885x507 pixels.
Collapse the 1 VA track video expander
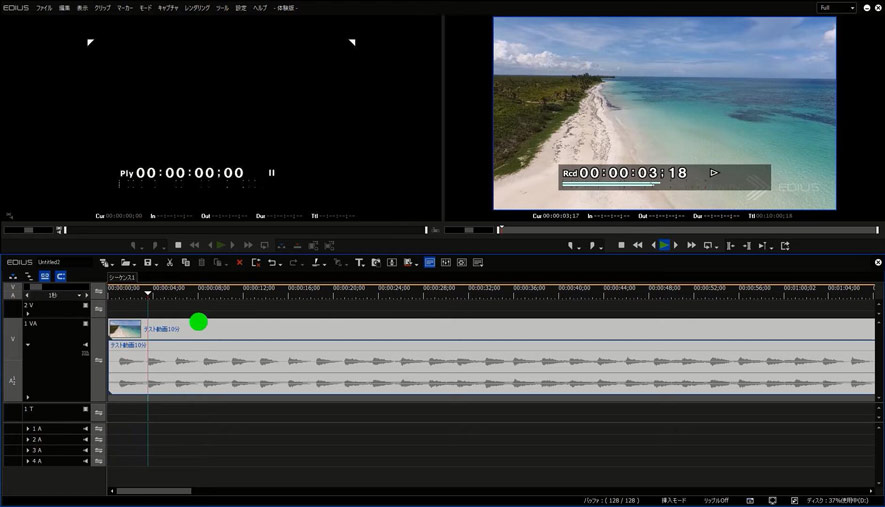coord(28,344)
